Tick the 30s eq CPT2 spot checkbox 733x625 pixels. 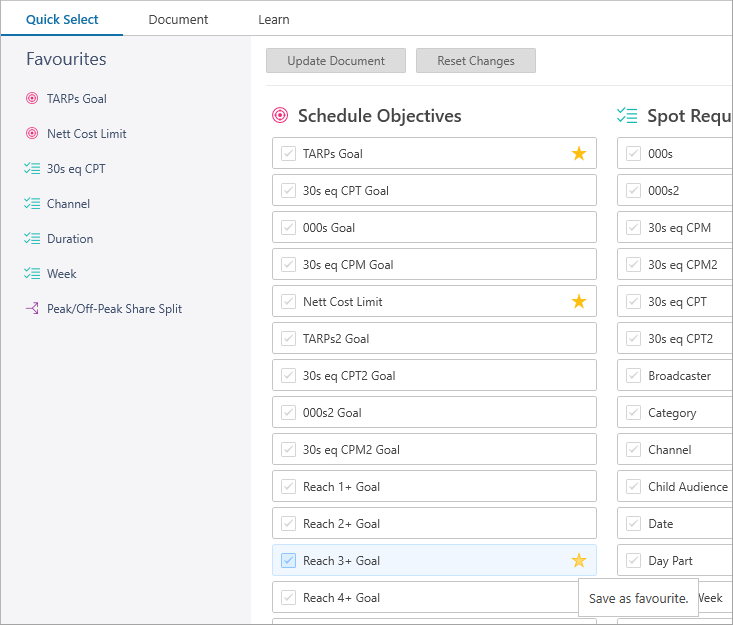coord(633,338)
